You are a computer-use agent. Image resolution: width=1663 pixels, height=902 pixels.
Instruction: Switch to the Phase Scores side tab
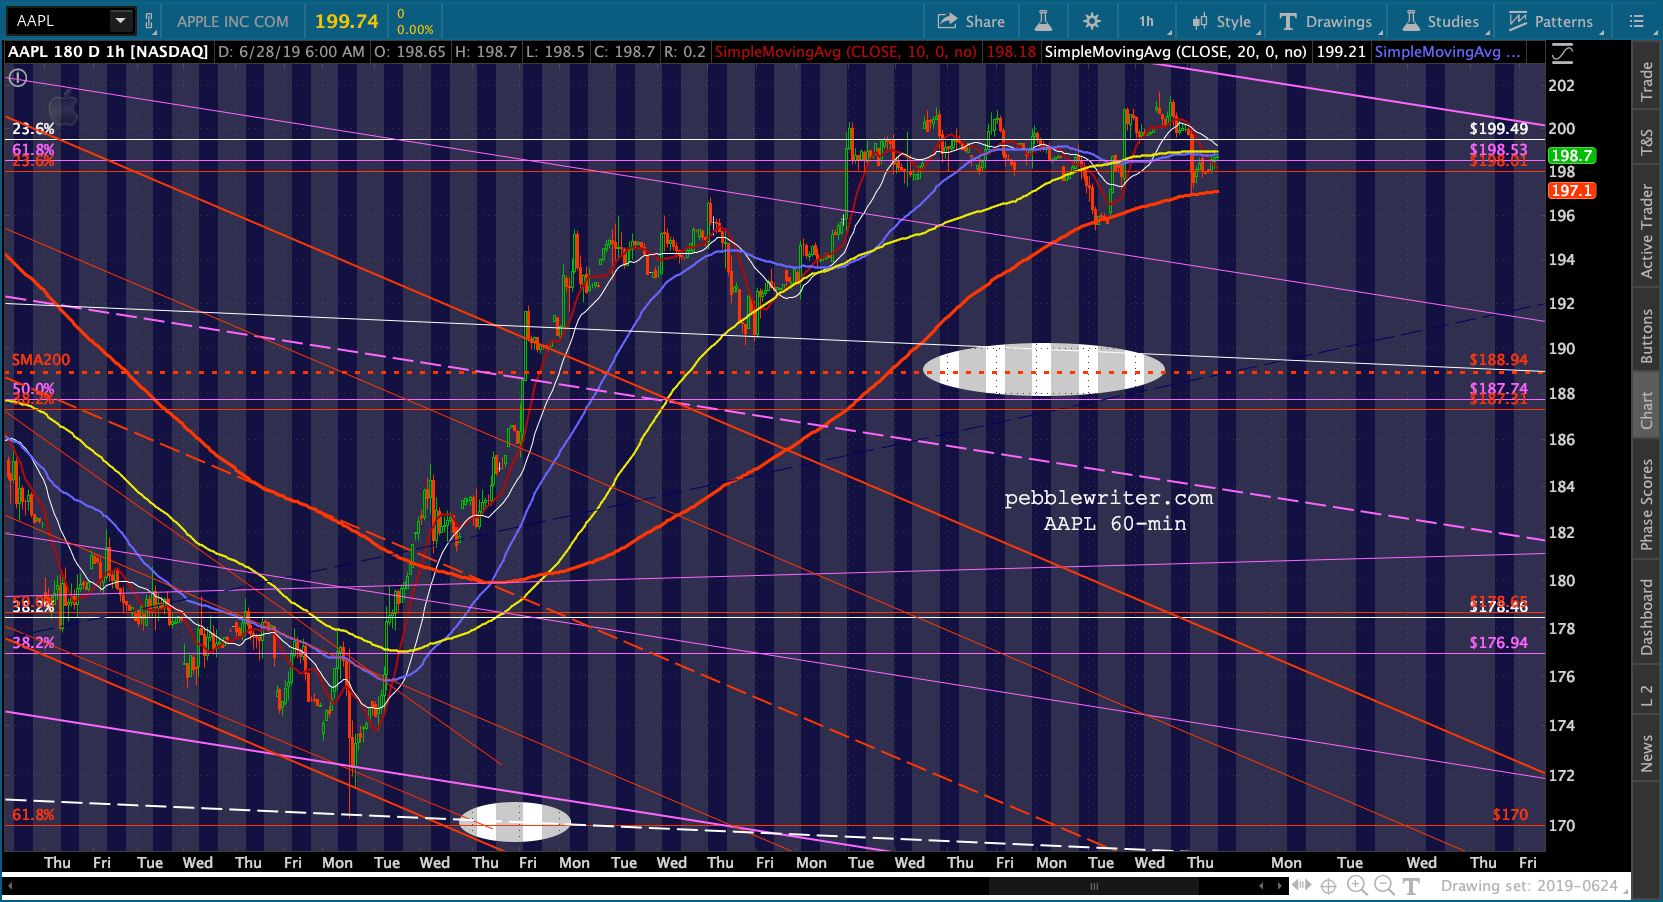click(1646, 504)
